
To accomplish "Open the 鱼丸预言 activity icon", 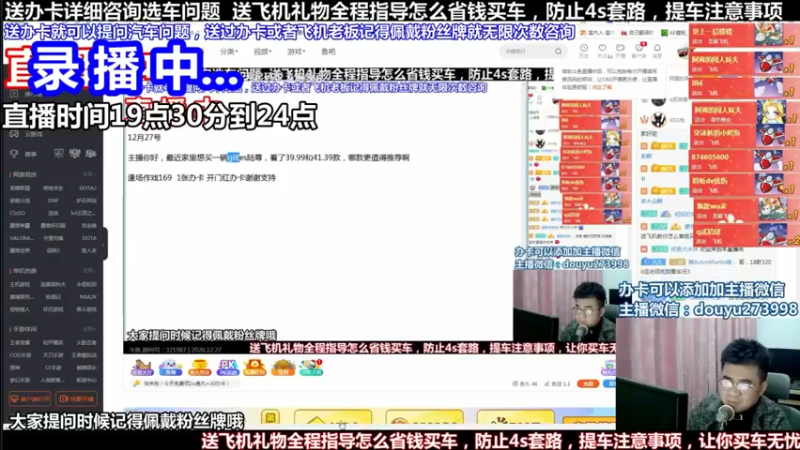I will tap(199, 367).
